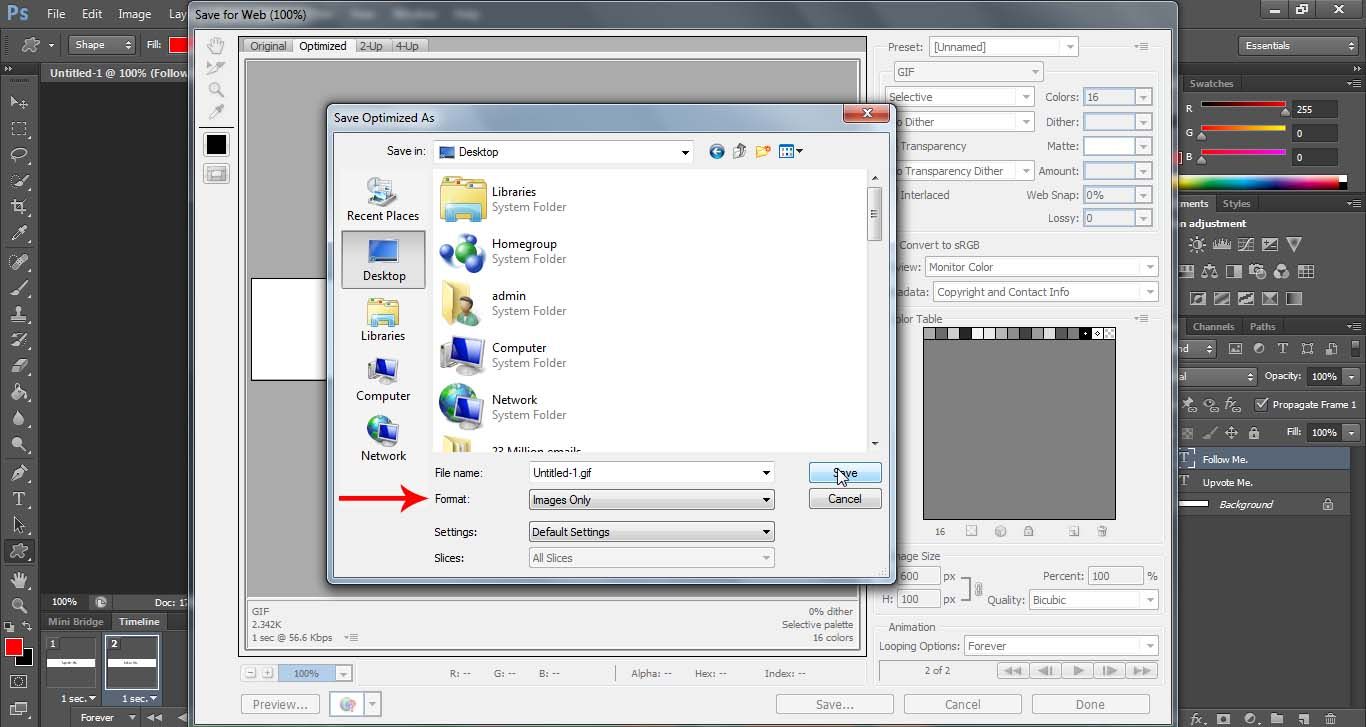
Task: Switch to the Original tab
Action: point(268,46)
